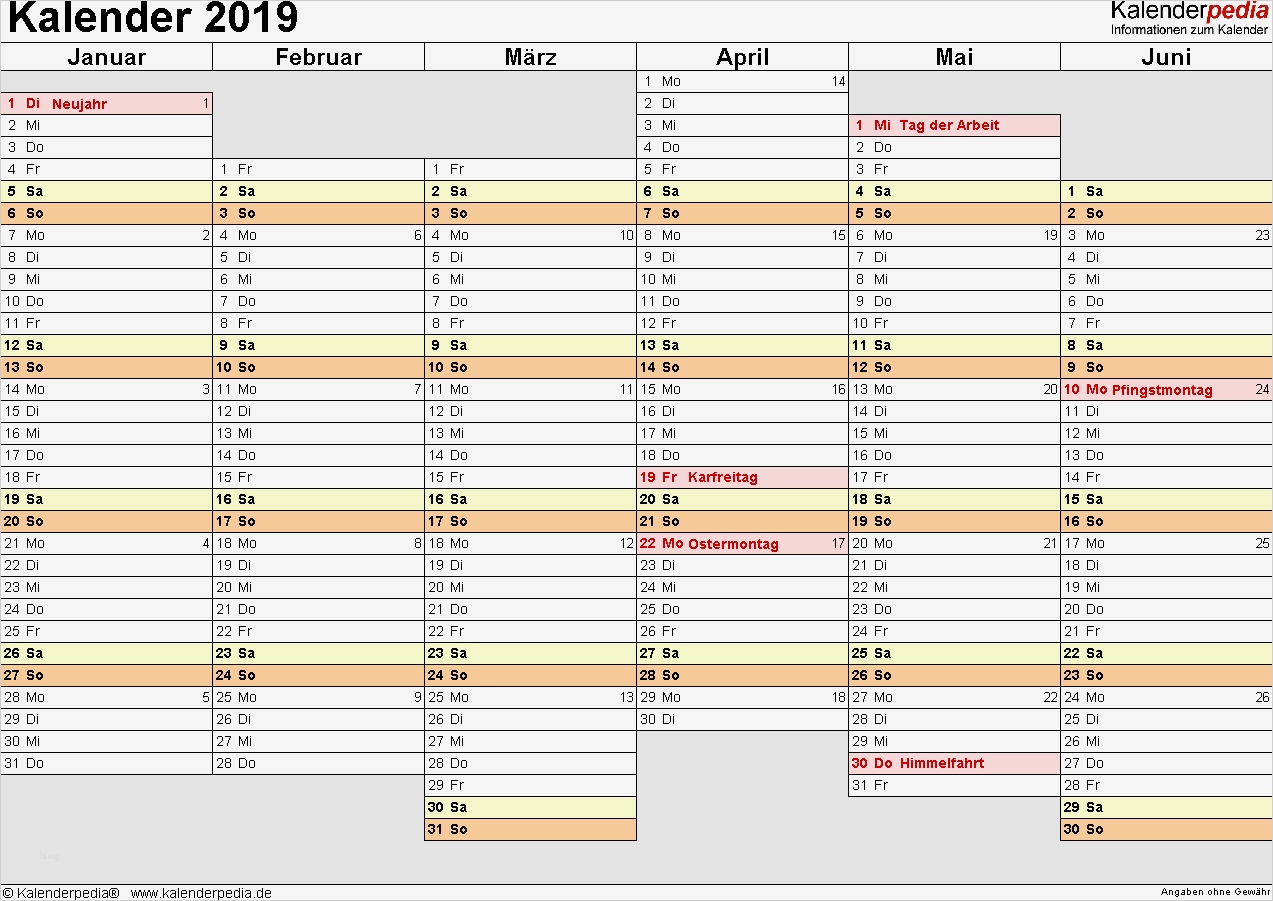
Task: Choose the April month header
Action: pyautogui.click(x=742, y=57)
